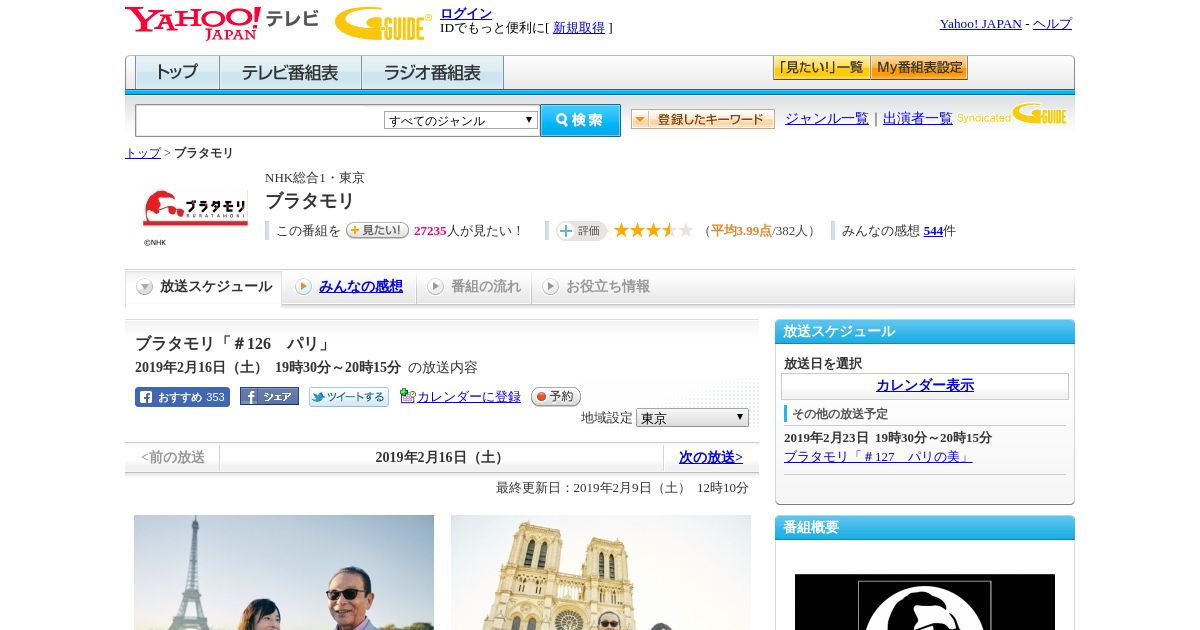The width and height of the screenshot is (1200, 630).
Task: Click the 2019年2月16日（土） date bar text
Action: 441,458
